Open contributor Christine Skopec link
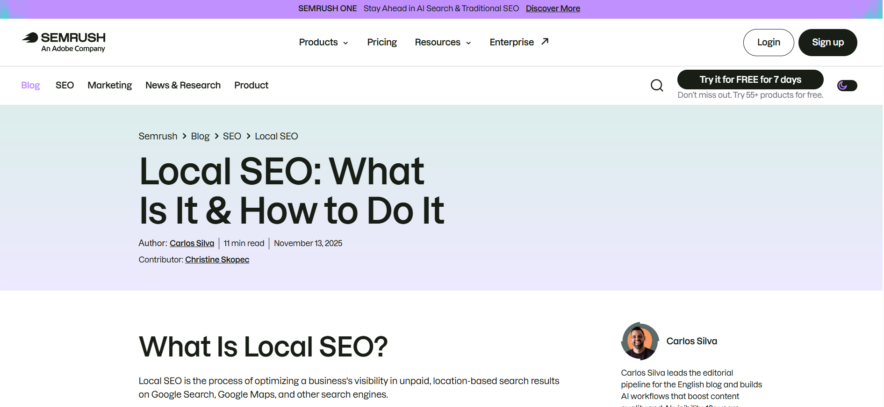The height and width of the screenshot is (407, 884). click(217, 259)
